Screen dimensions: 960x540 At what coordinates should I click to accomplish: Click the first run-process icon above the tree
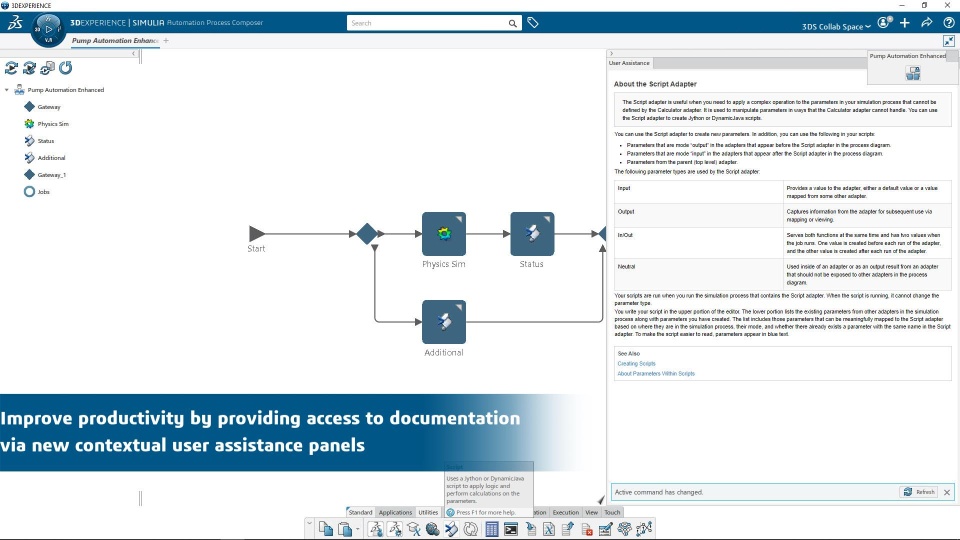[x=11, y=67]
